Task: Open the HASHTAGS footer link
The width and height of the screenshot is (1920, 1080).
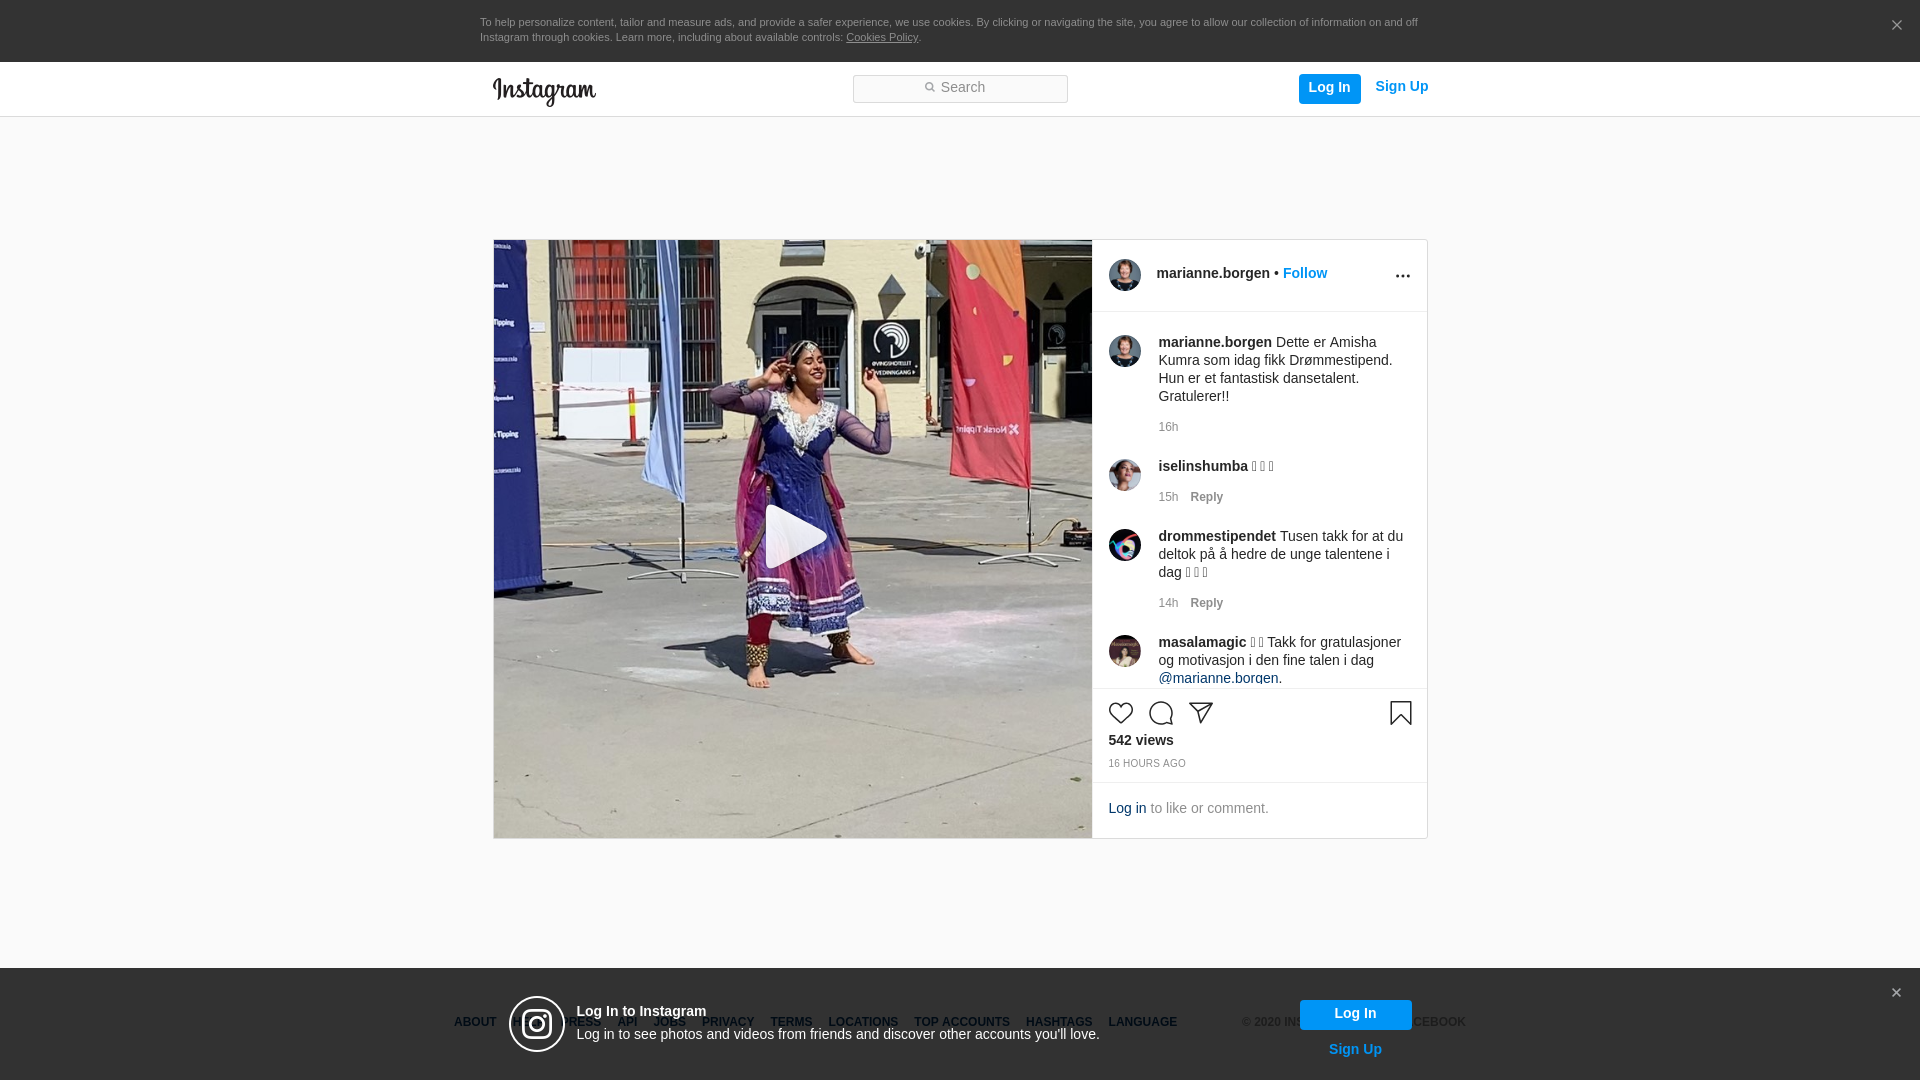Action: coord(1058,1023)
